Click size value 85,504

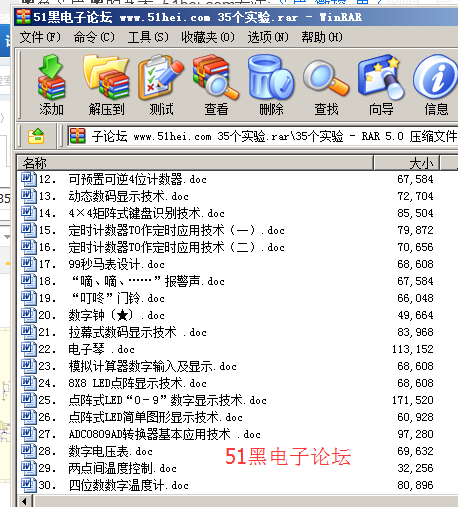(415, 213)
